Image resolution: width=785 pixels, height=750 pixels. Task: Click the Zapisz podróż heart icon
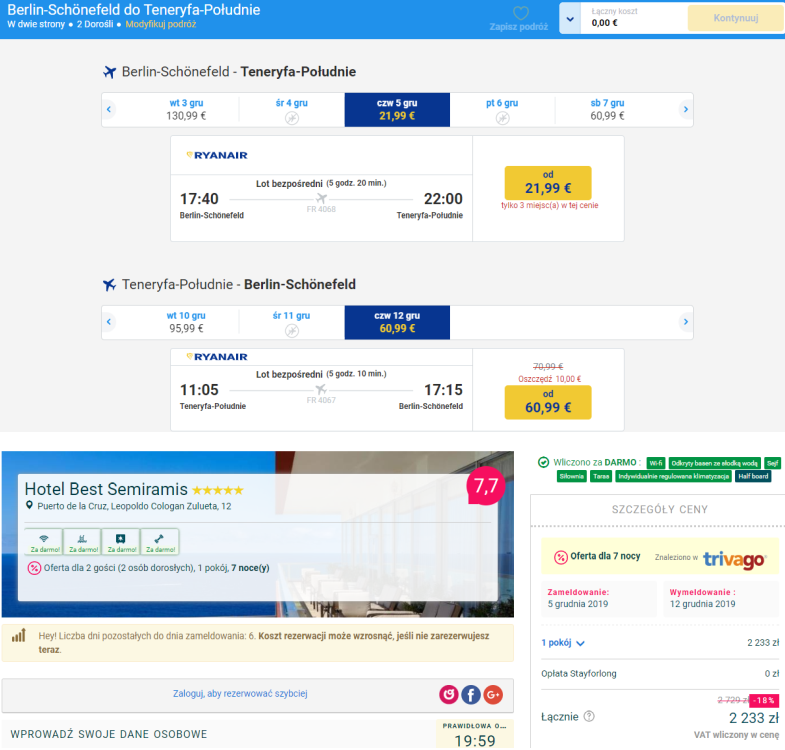click(x=520, y=14)
